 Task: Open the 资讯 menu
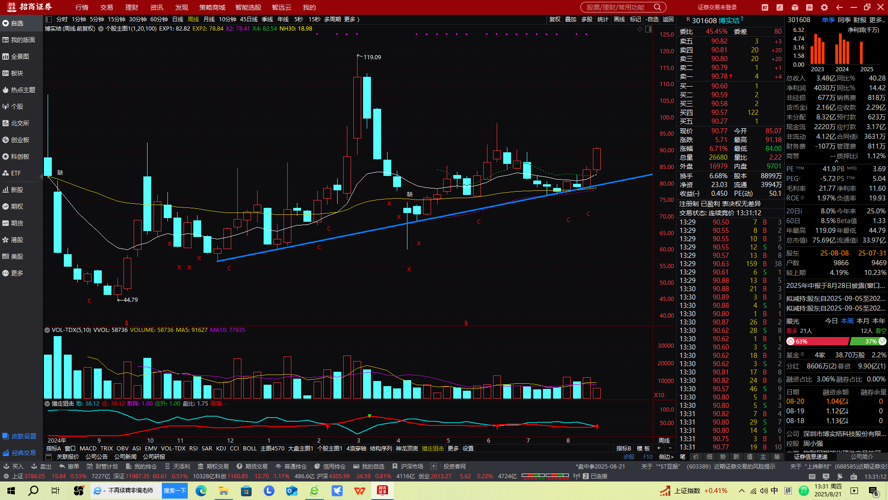click(x=156, y=7)
